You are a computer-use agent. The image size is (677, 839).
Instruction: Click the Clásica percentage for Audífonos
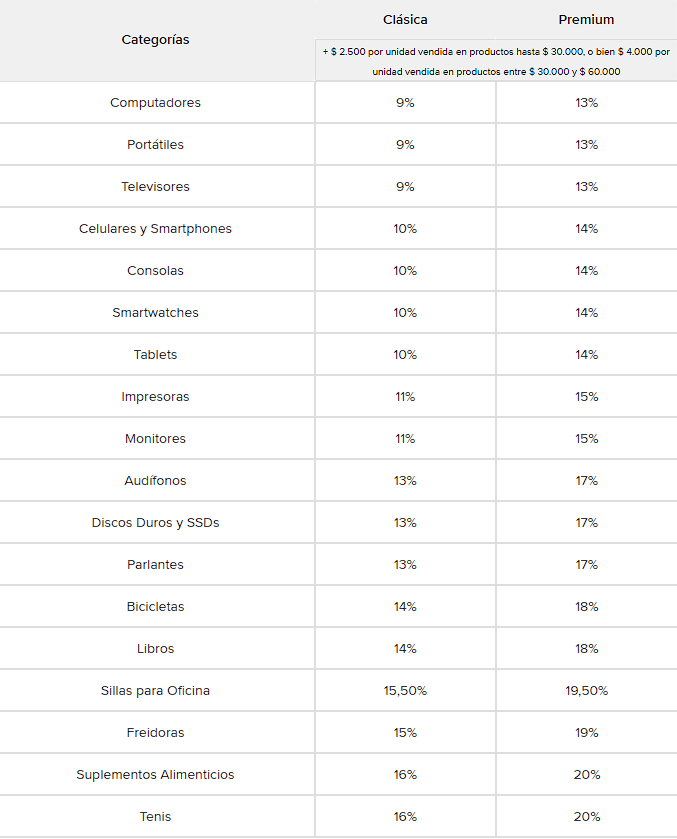405,481
